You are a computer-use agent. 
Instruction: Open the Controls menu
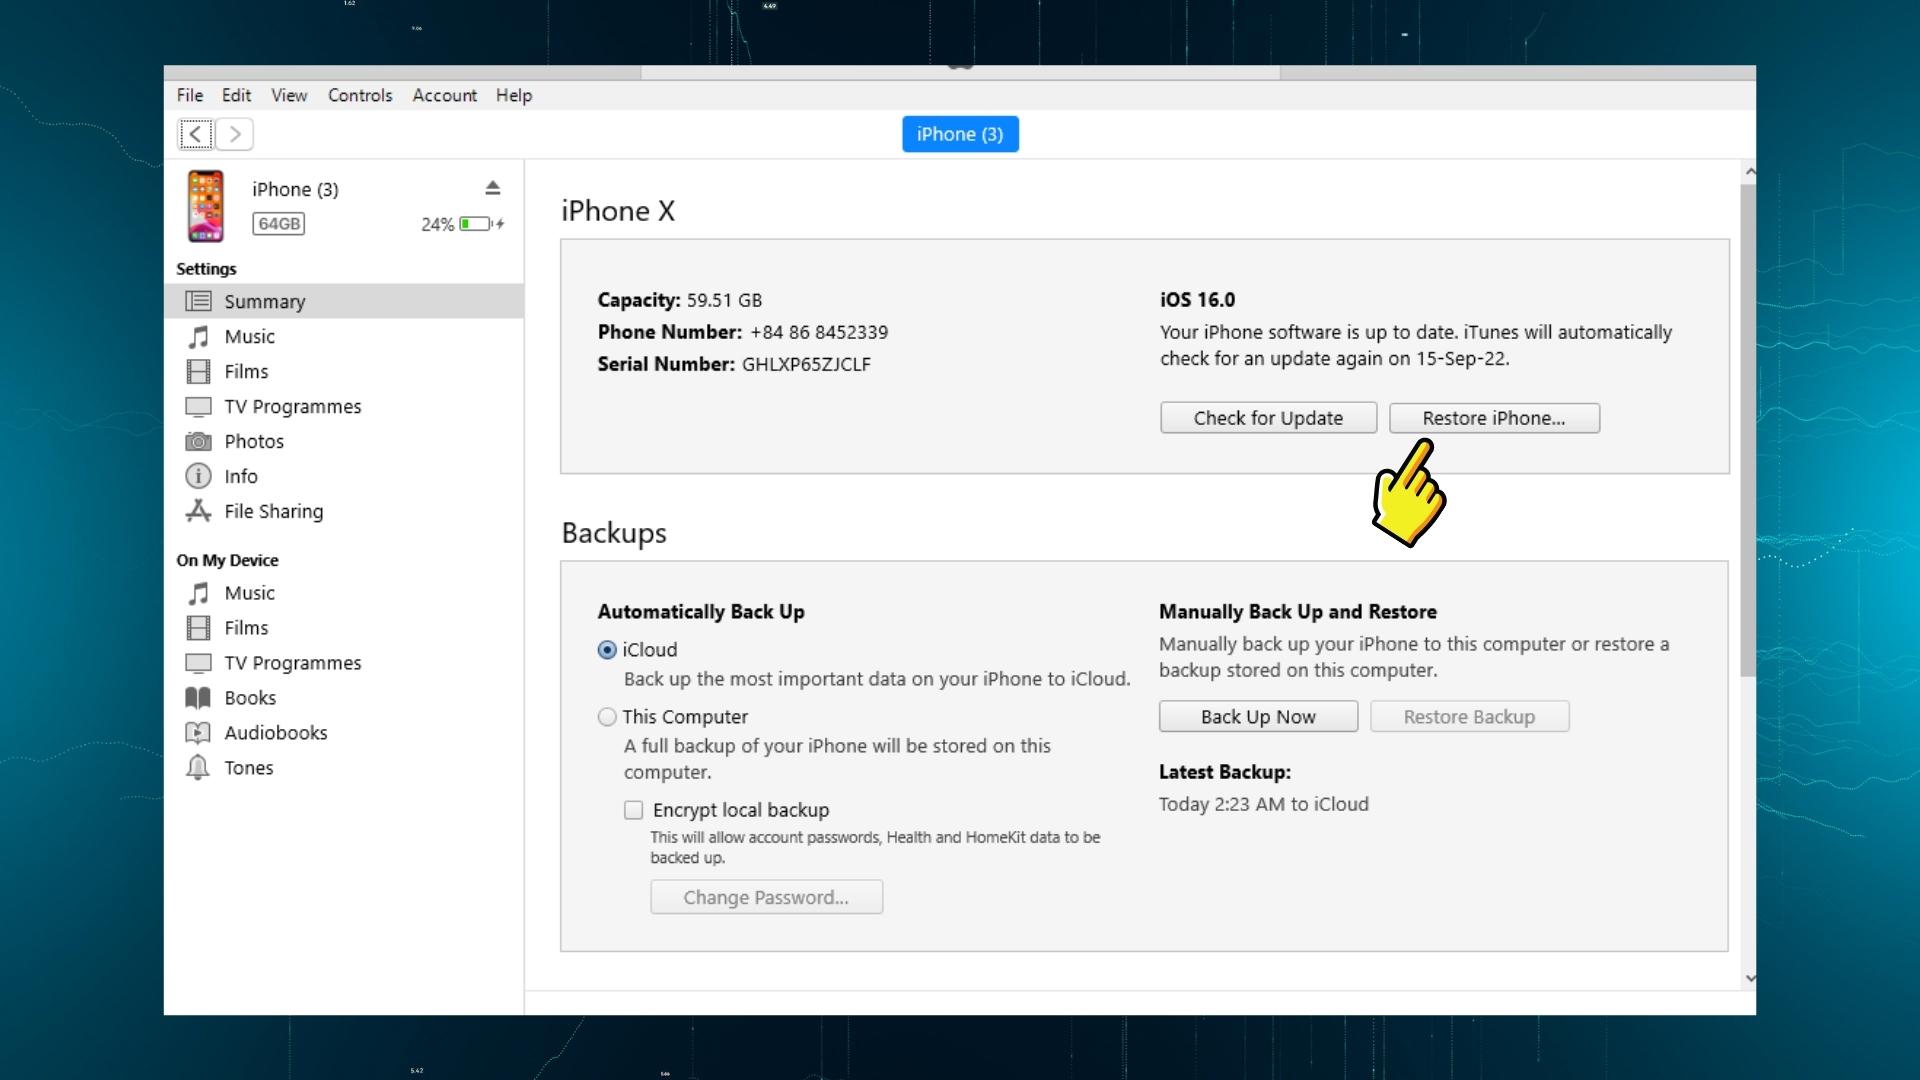coord(360,95)
